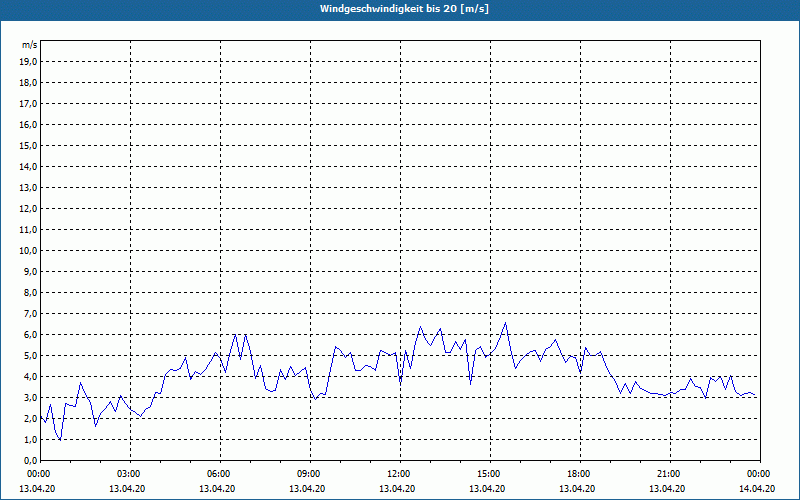This screenshot has width=800, height=500.
Task: Pick the "12,0" y-axis label
Action: 28,209
